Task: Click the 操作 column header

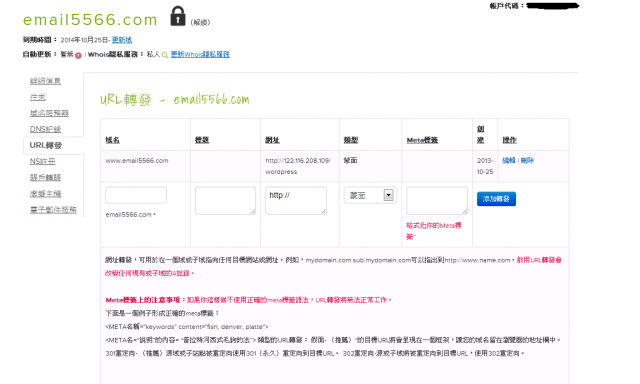Action: click(x=509, y=140)
